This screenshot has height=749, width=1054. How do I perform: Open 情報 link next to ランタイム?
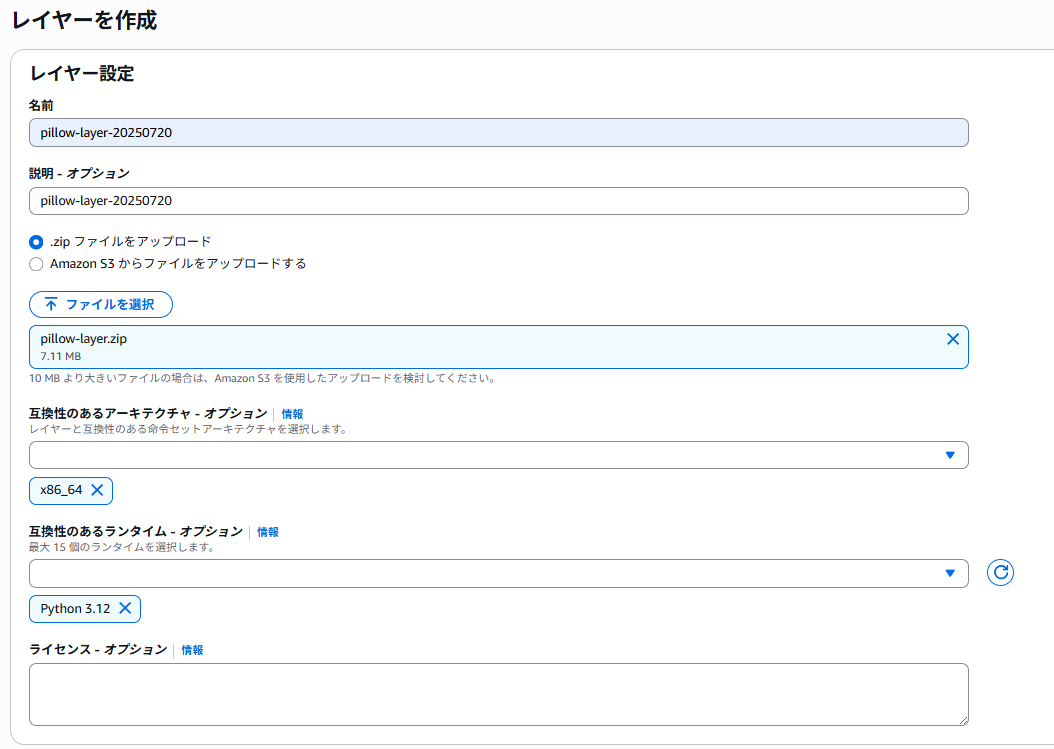click(268, 533)
